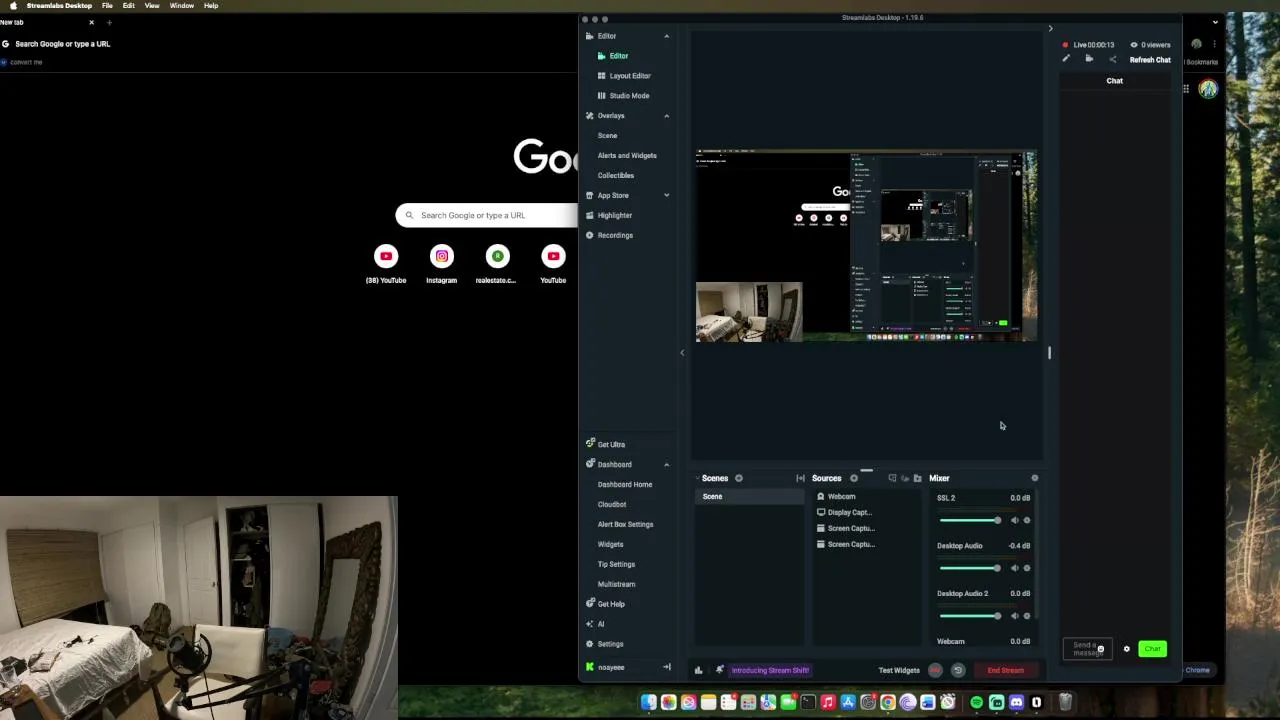
Task: Open the Window menu in the menu bar
Action: click(x=181, y=6)
